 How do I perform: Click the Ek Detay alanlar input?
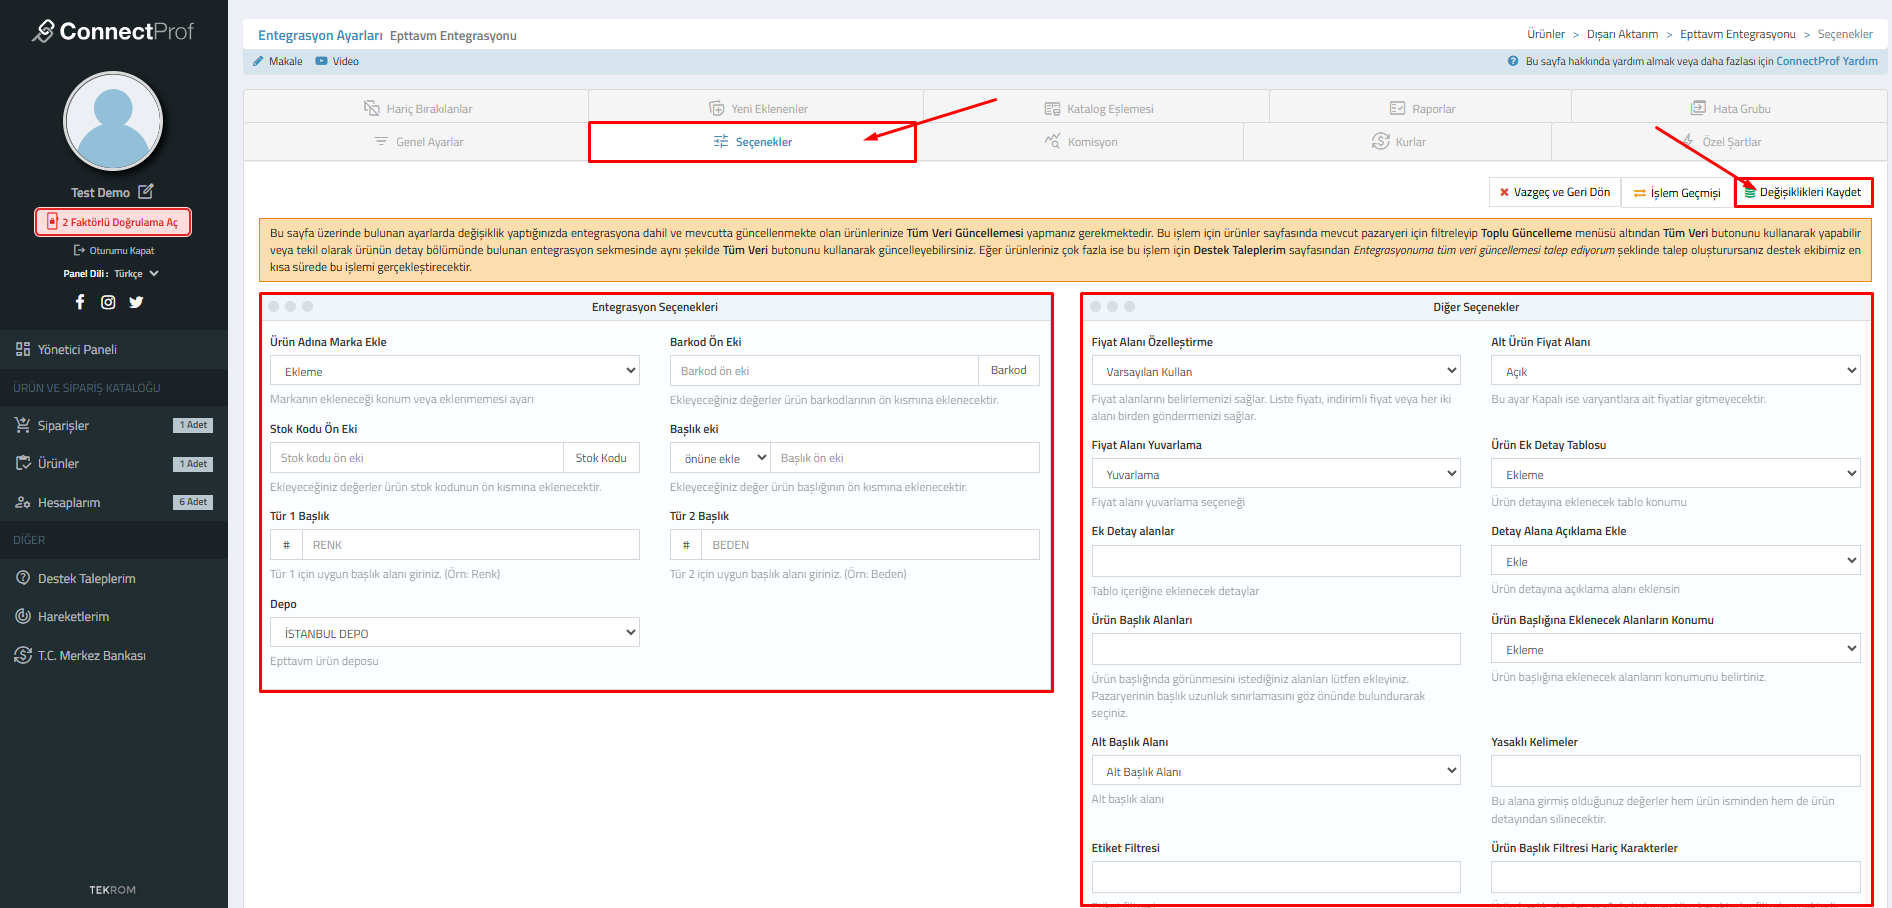(x=1276, y=561)
